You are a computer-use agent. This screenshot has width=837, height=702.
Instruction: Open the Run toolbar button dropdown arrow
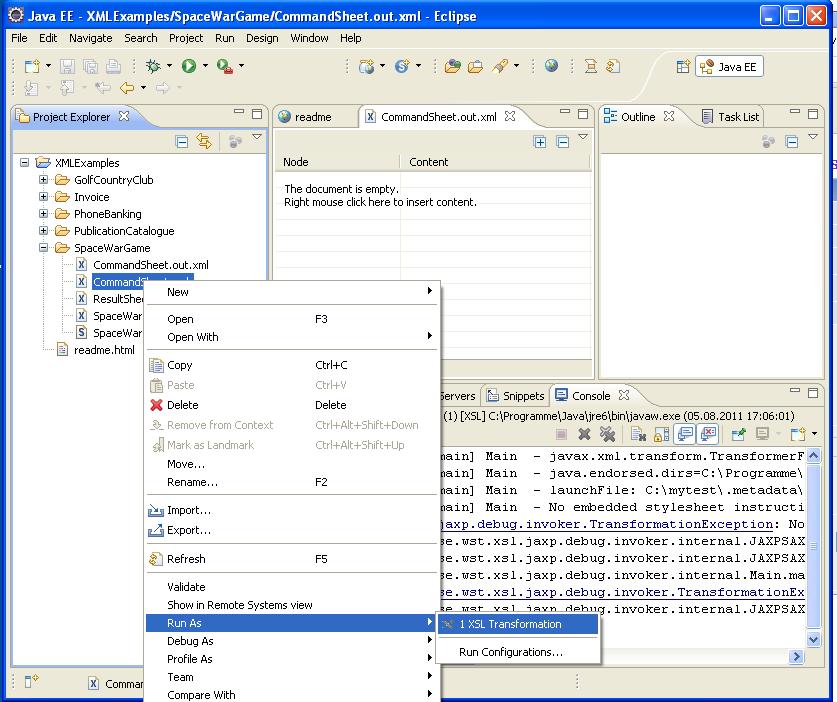205,66
